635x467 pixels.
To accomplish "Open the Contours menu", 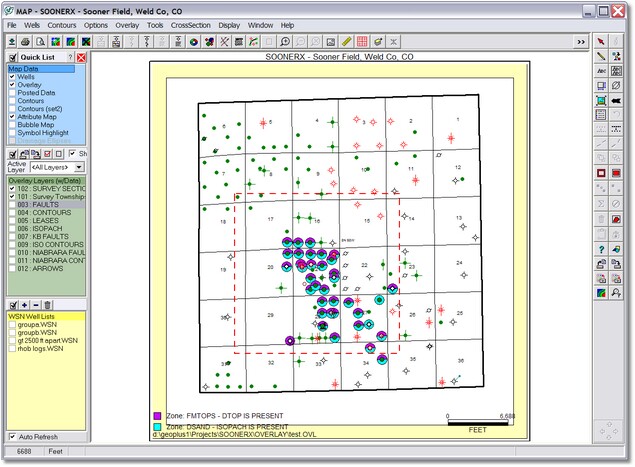I will pyautogui.click(x=62, y=24).
